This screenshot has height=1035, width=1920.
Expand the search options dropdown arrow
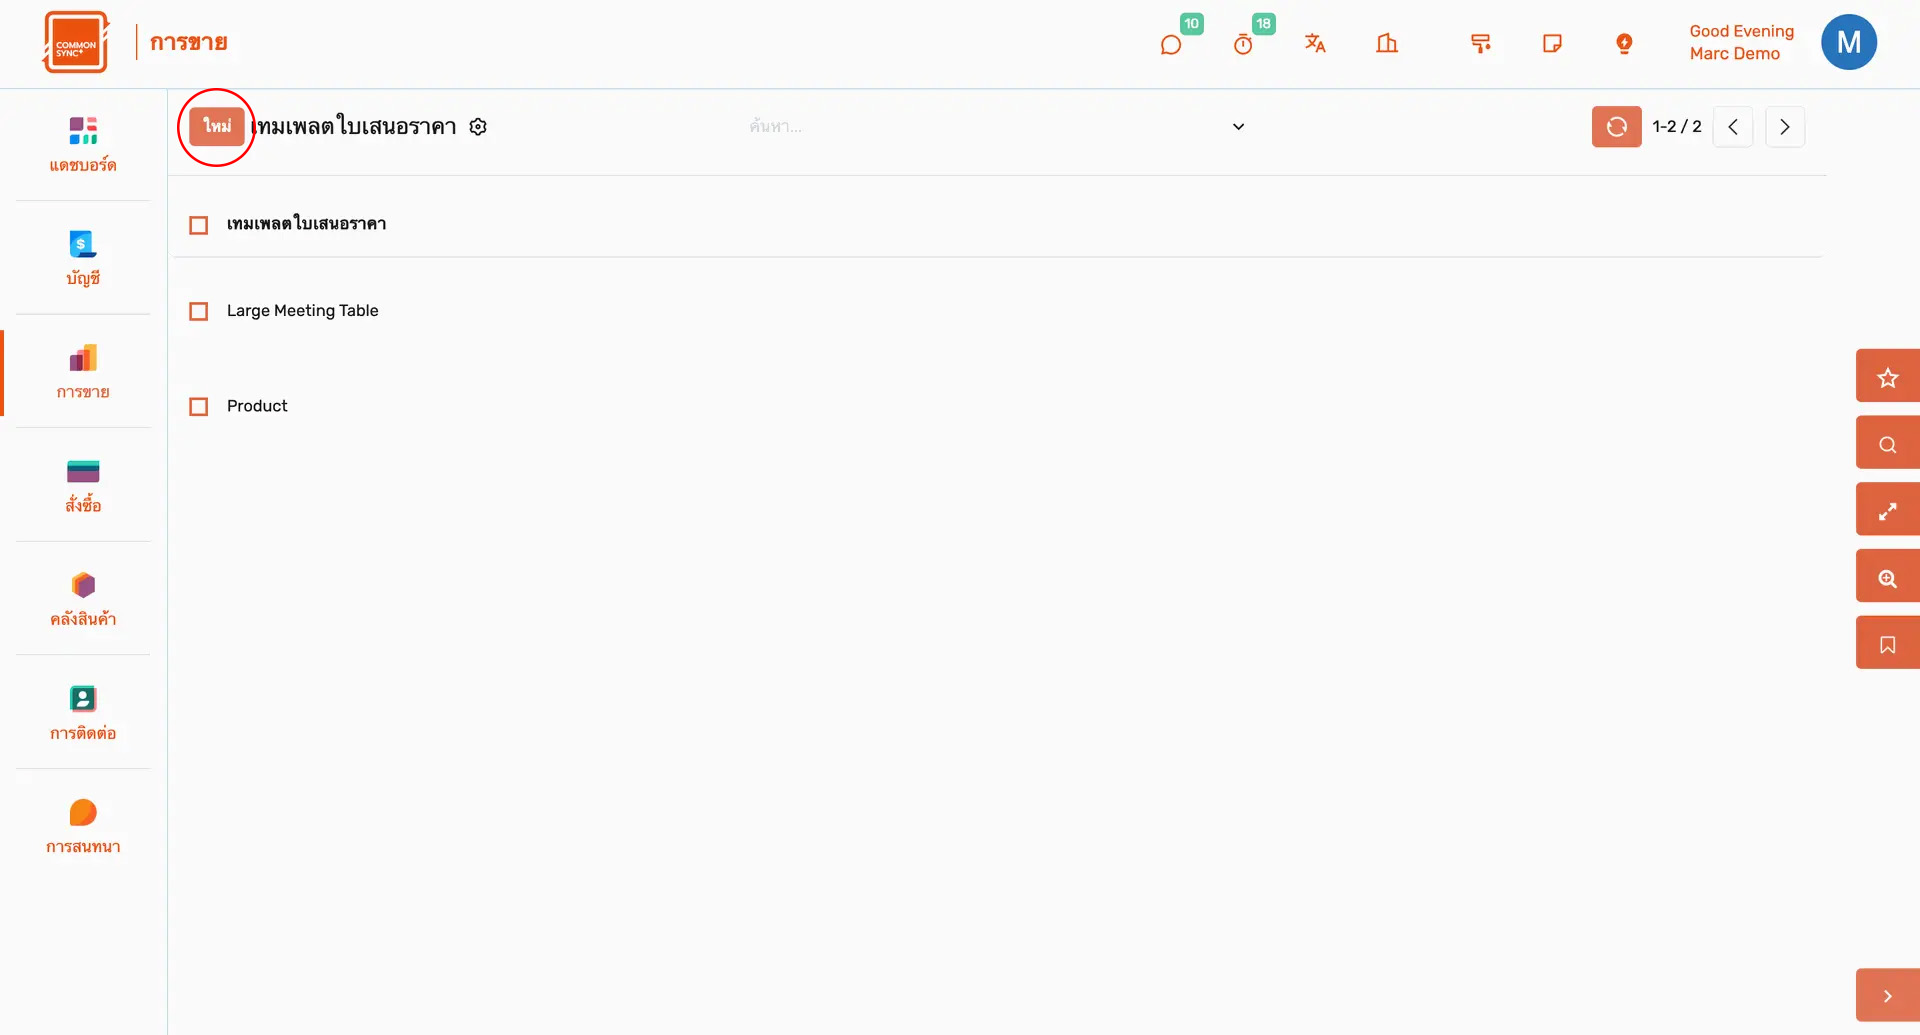1238,127
